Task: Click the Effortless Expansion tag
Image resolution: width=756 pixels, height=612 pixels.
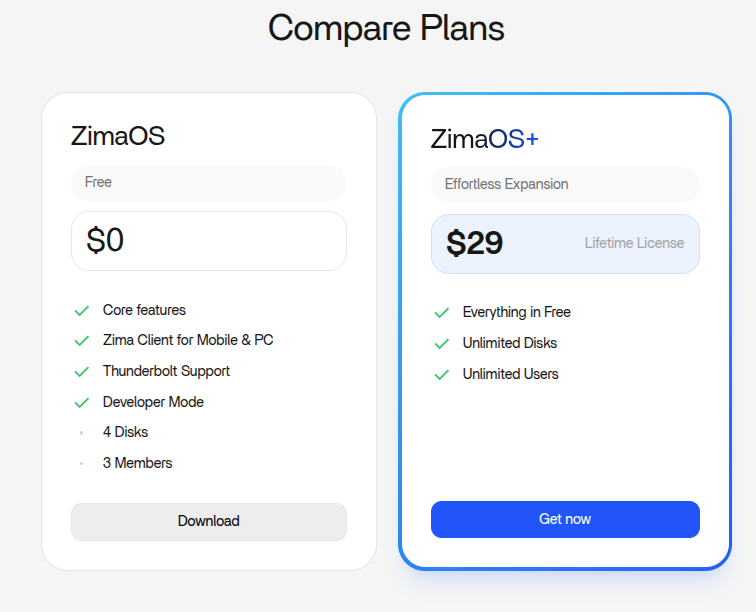Action: point(506,184)
